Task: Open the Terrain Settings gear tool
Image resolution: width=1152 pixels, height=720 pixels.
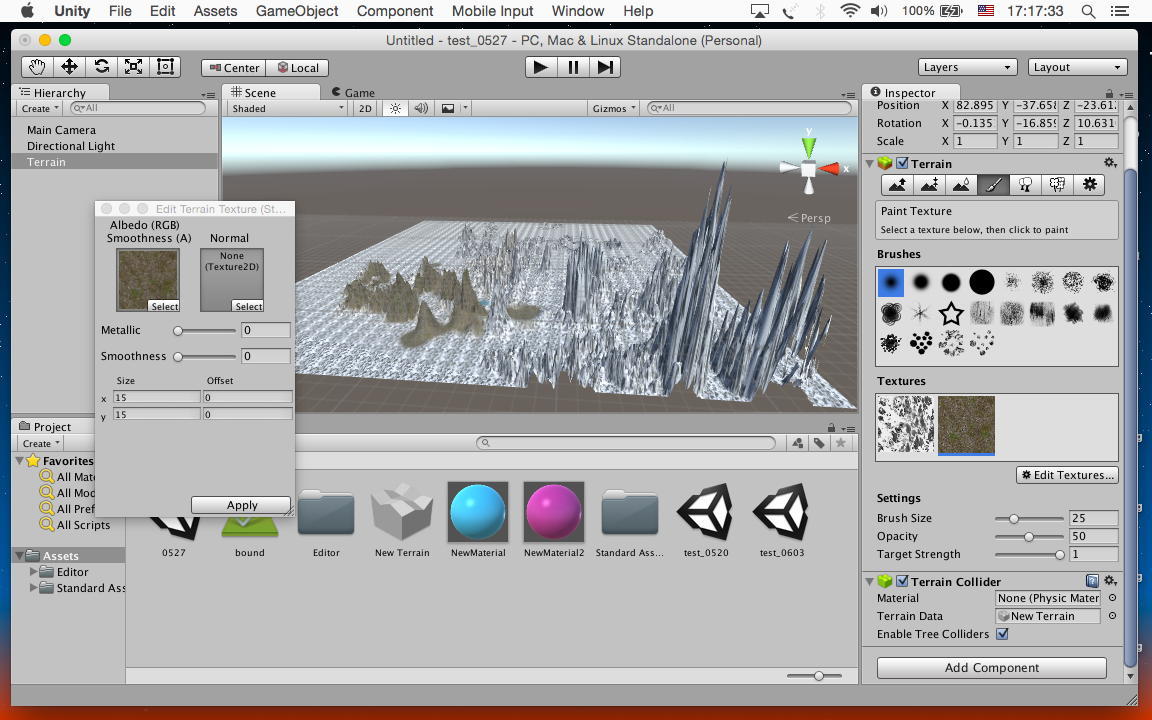Action: 1089,185
